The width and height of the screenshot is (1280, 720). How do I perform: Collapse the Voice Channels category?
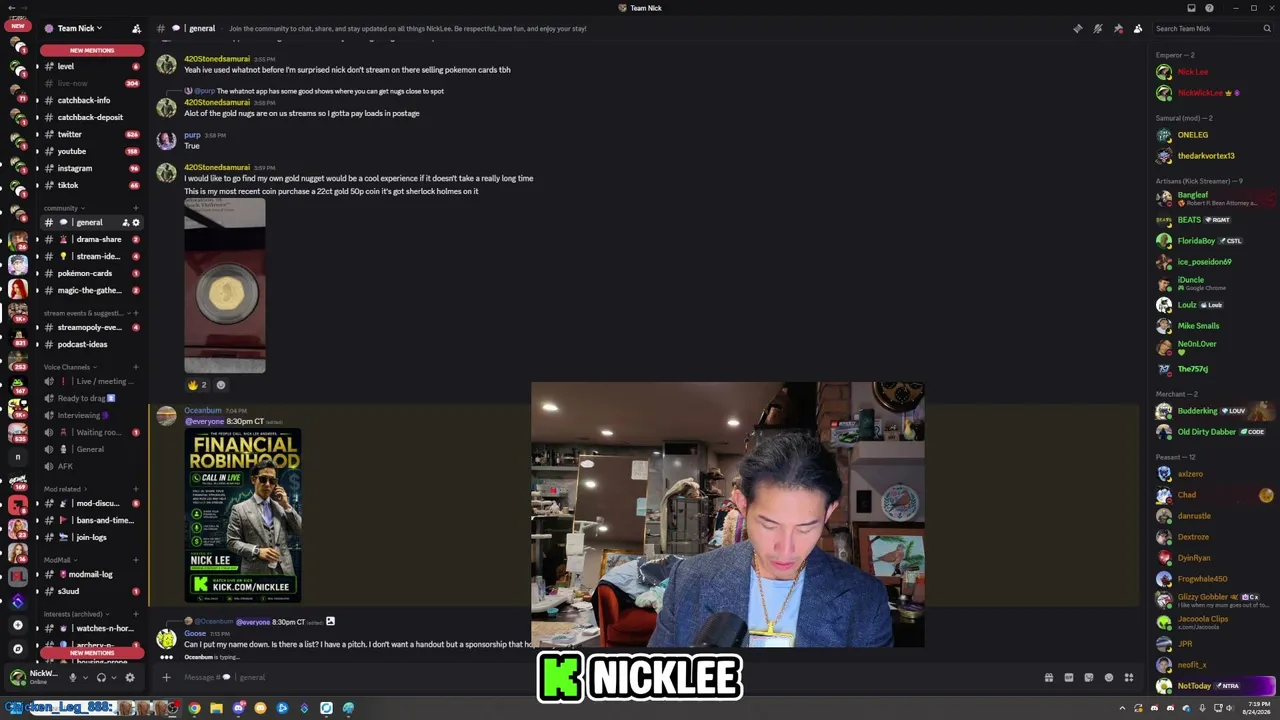[x=69, y=367]
